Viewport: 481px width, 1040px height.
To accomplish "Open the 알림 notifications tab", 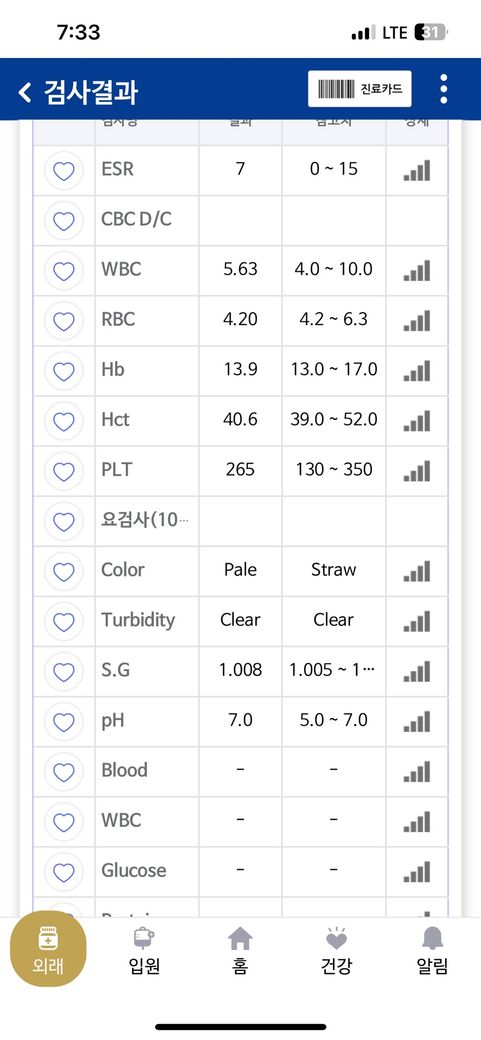I will (433, 952).
